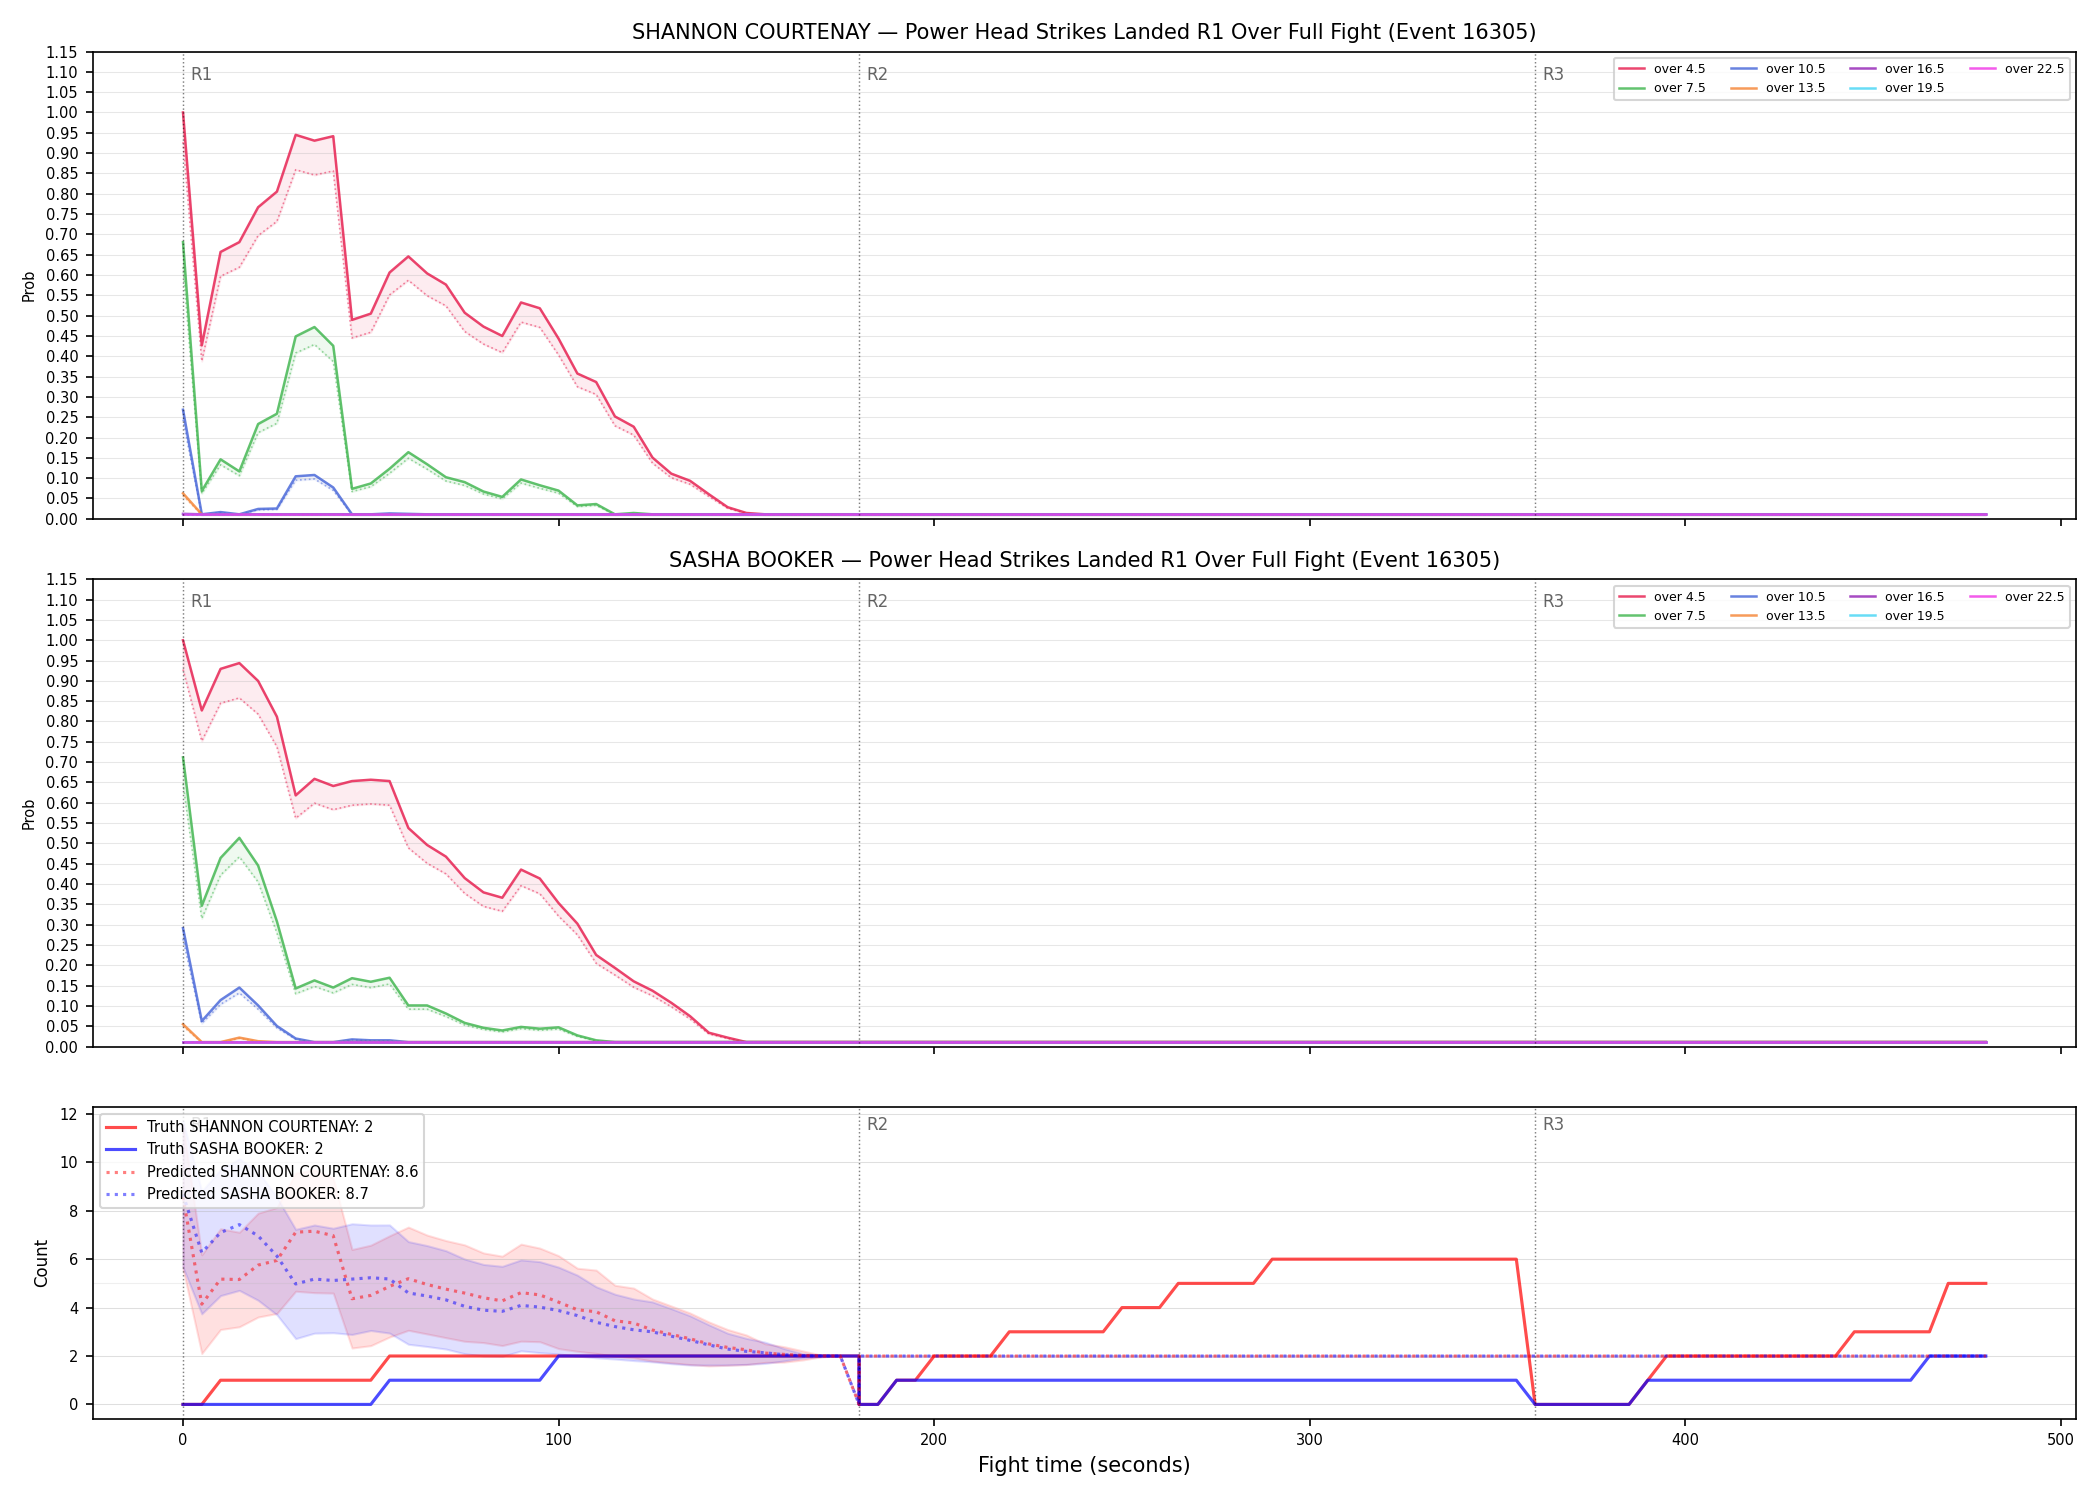Pick 'over 19.5' in the Sasha Booker legend
2100x1500 pixels.
tap(1897, 616)
